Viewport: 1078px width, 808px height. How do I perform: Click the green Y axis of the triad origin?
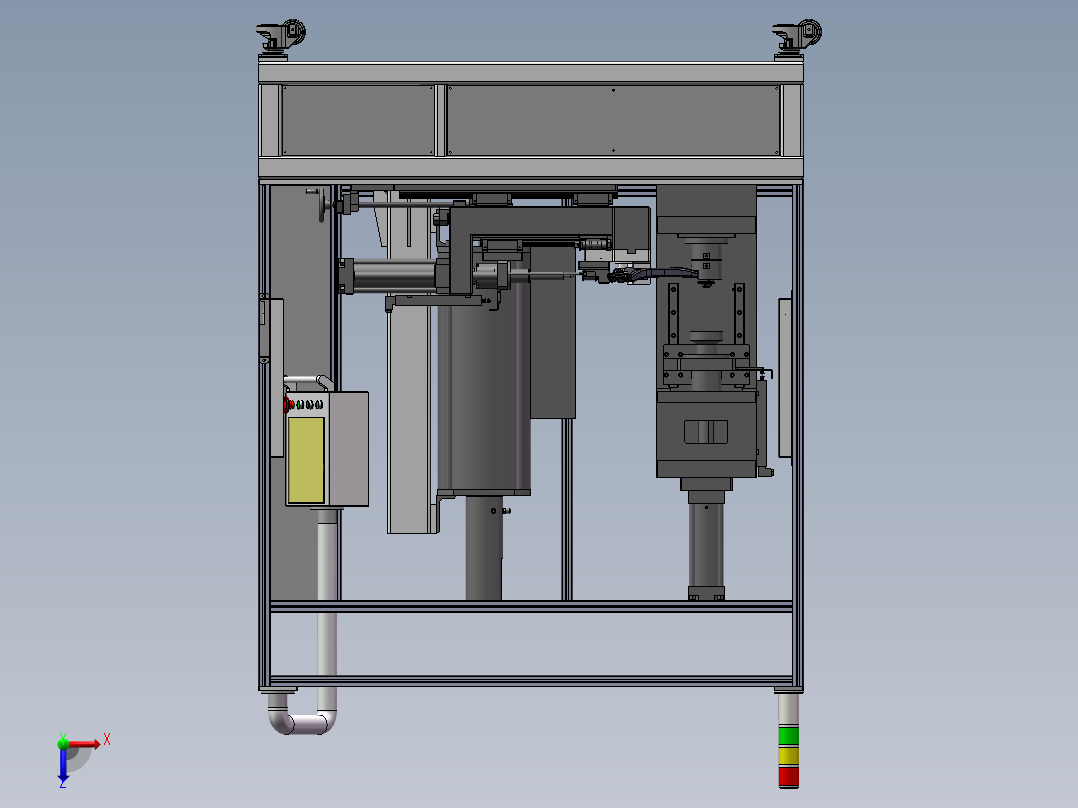[63, 742]
